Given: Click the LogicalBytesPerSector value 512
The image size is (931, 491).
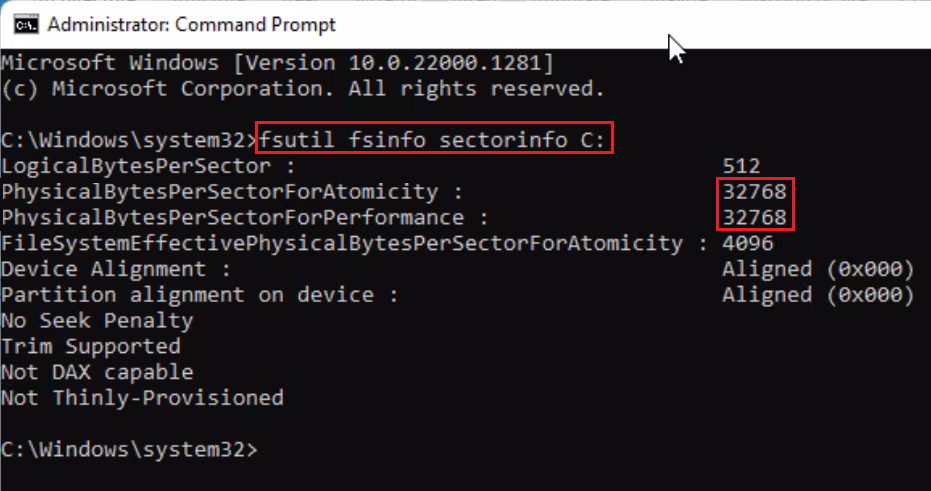Looking at the screenshot, I should [x=741, y=166].
